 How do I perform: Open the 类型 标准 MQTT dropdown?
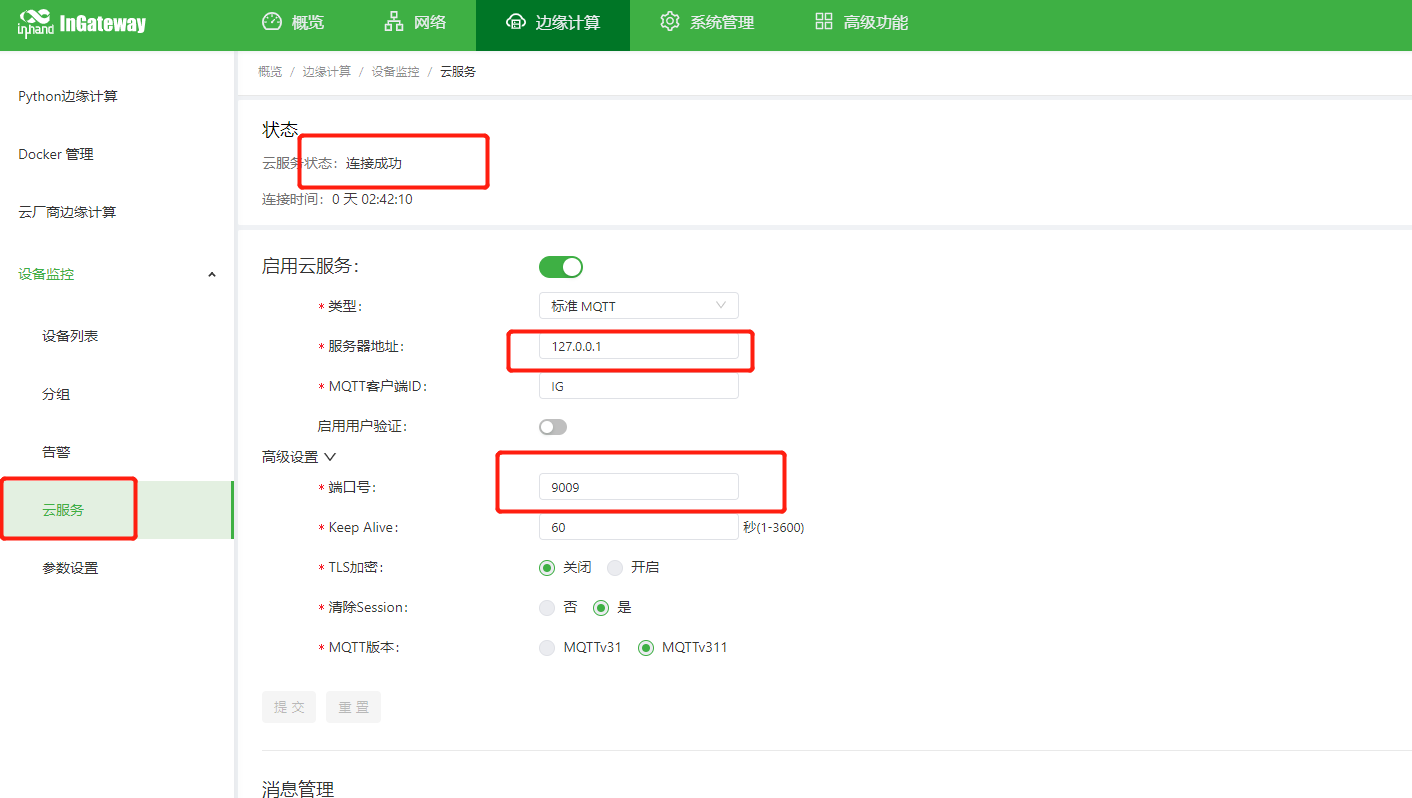point(638,306)
